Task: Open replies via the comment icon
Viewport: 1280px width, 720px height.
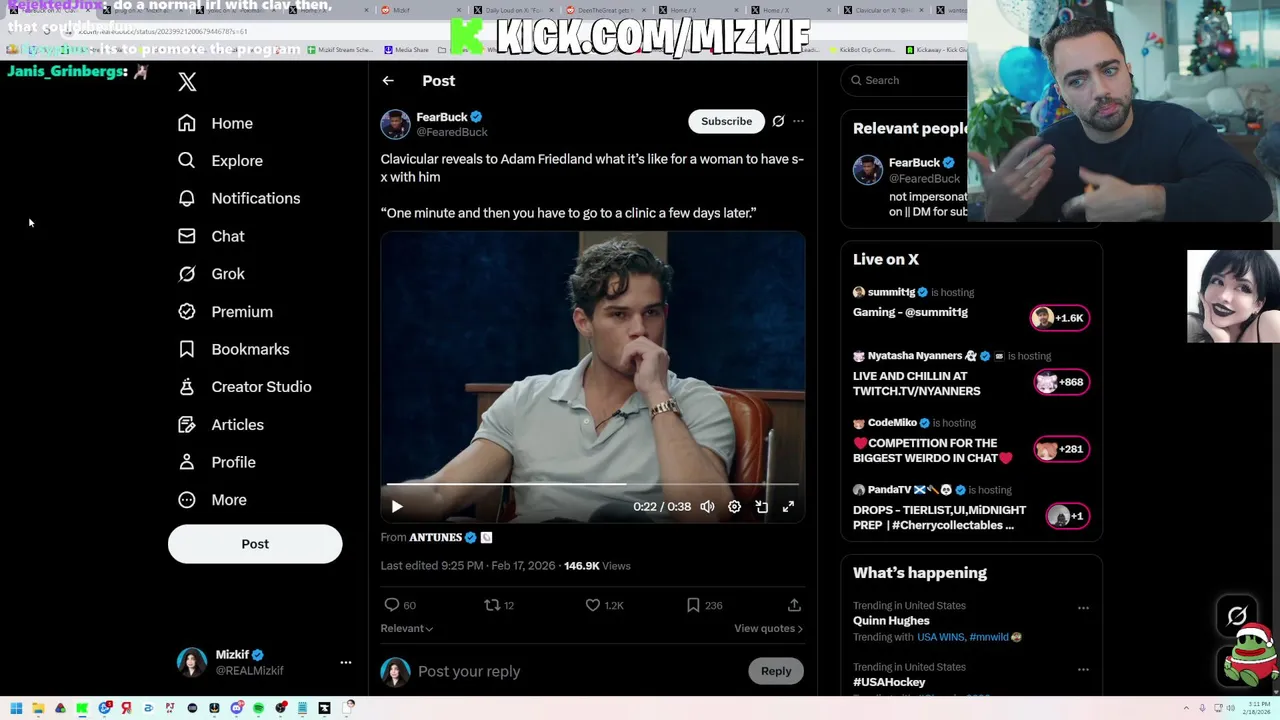Action: click(392, 605)
